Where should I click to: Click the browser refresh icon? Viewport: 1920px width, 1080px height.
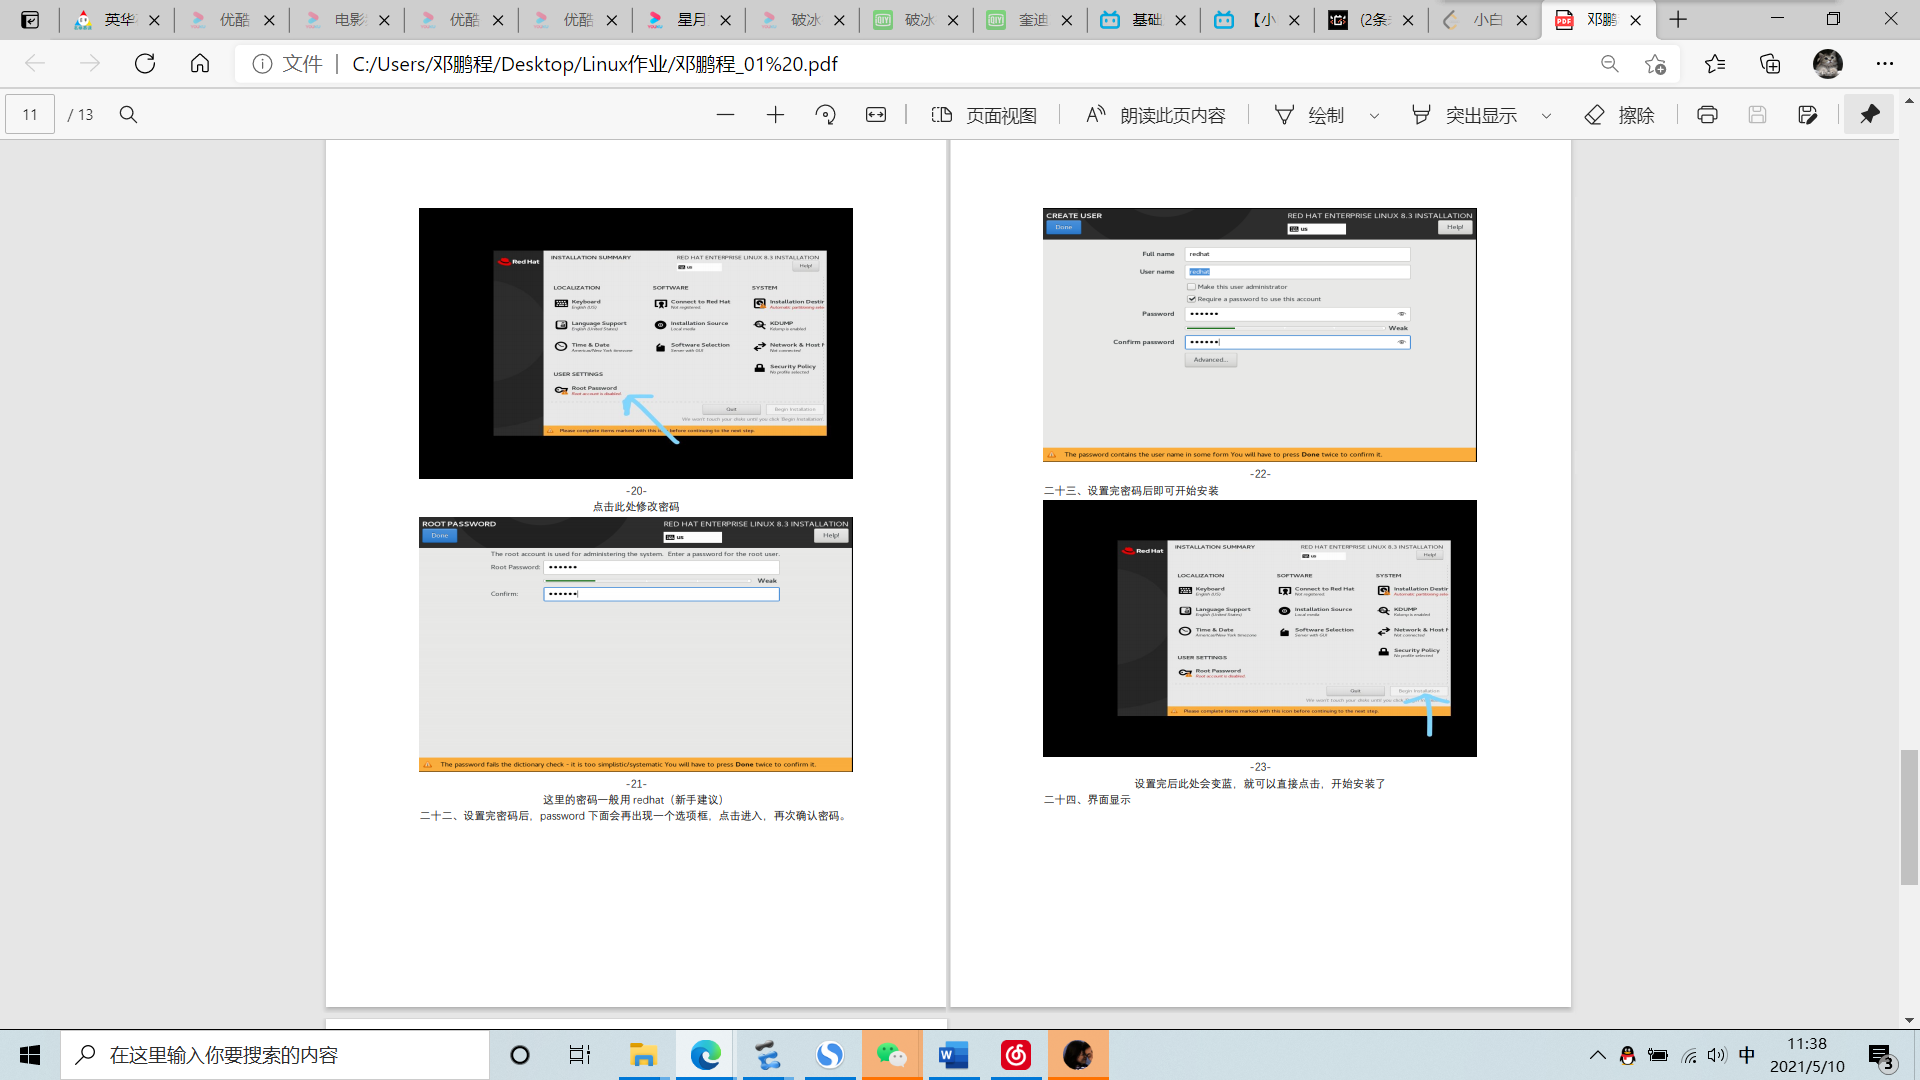[x=145, y=64]
